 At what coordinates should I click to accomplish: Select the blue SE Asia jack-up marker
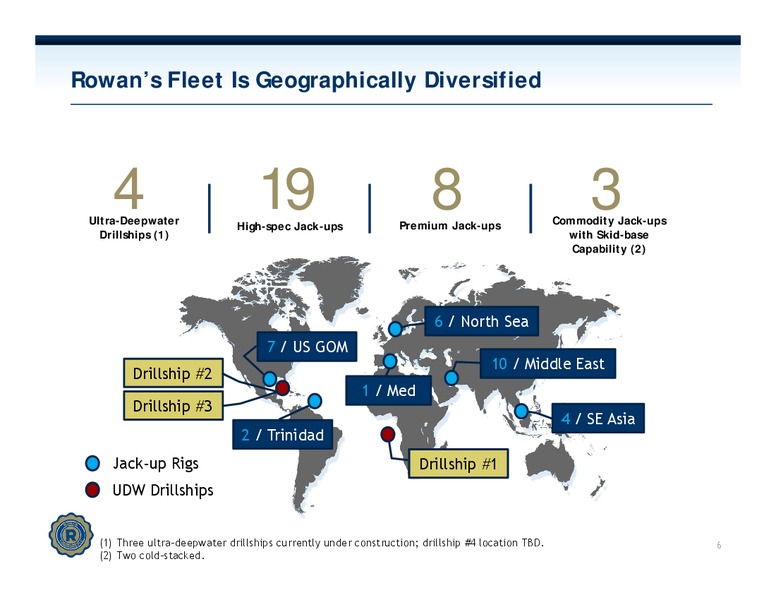click(521, 411)
